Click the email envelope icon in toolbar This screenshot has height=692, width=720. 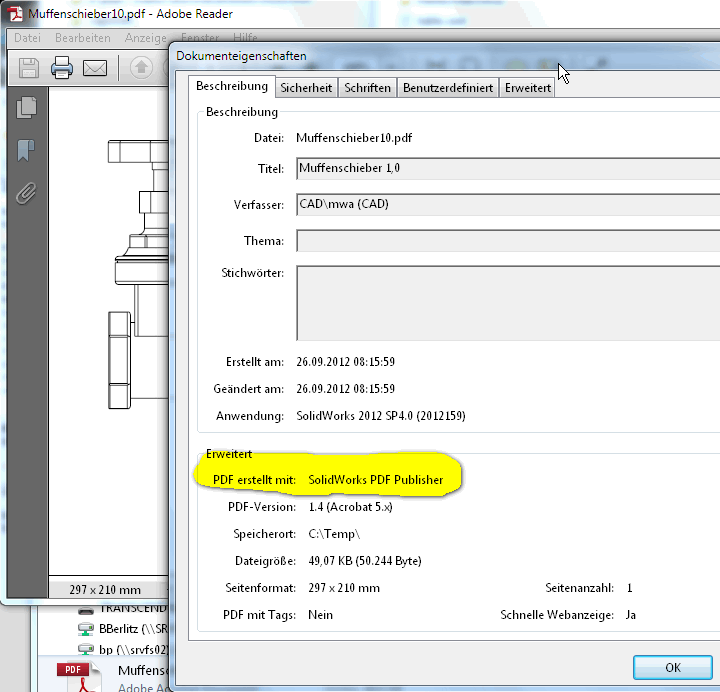pos(95,68)
